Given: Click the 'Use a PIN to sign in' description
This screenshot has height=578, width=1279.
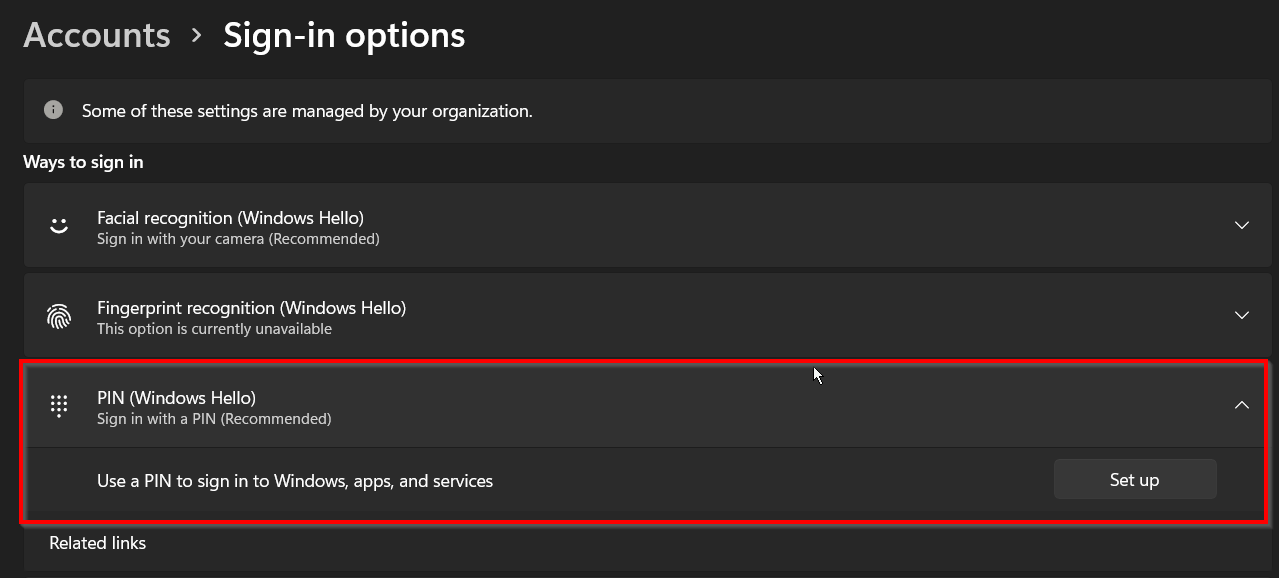Looking at the screenshot, I should click(x=295, y=481).
